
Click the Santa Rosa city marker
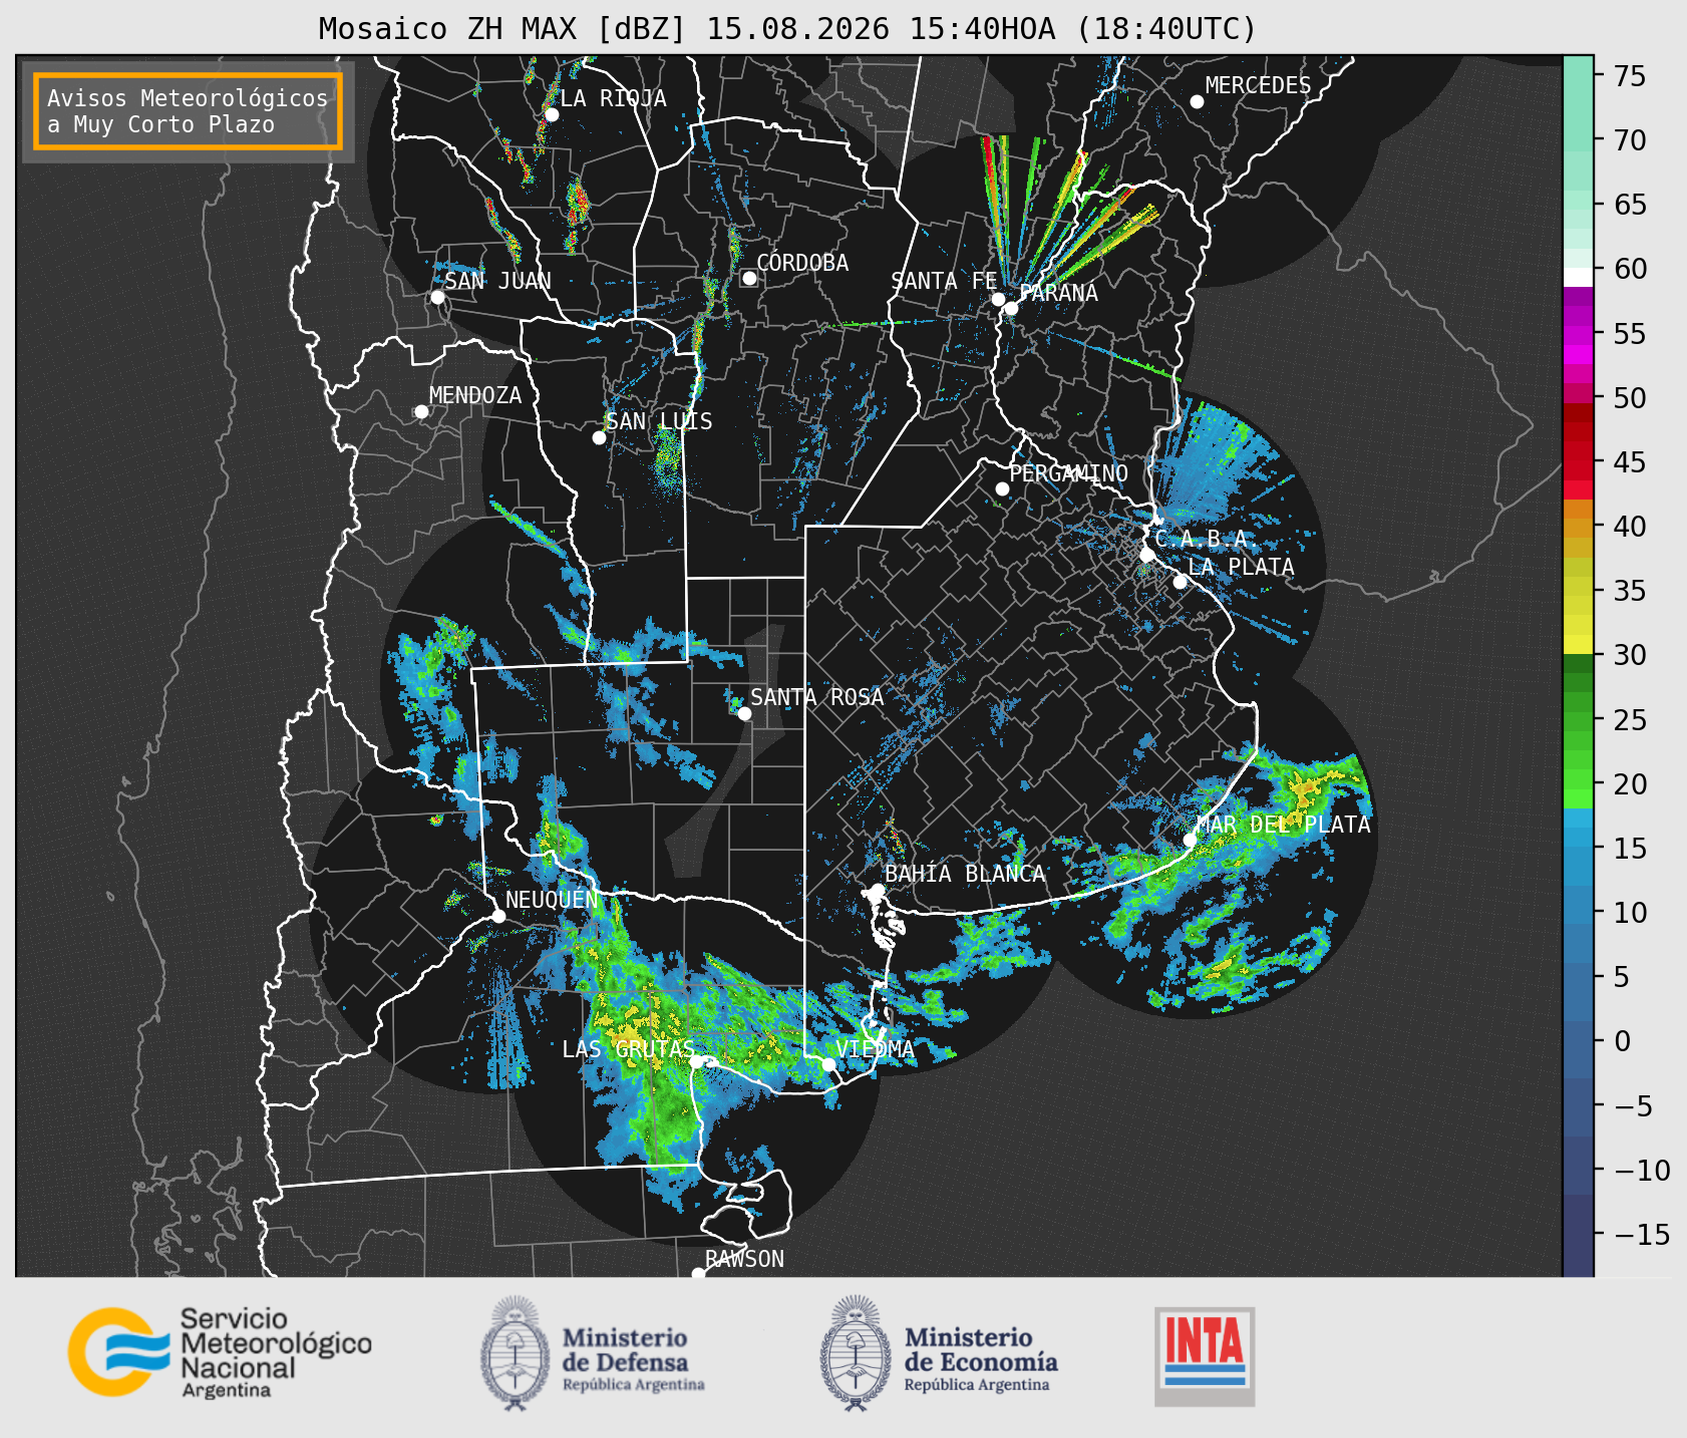744,713
